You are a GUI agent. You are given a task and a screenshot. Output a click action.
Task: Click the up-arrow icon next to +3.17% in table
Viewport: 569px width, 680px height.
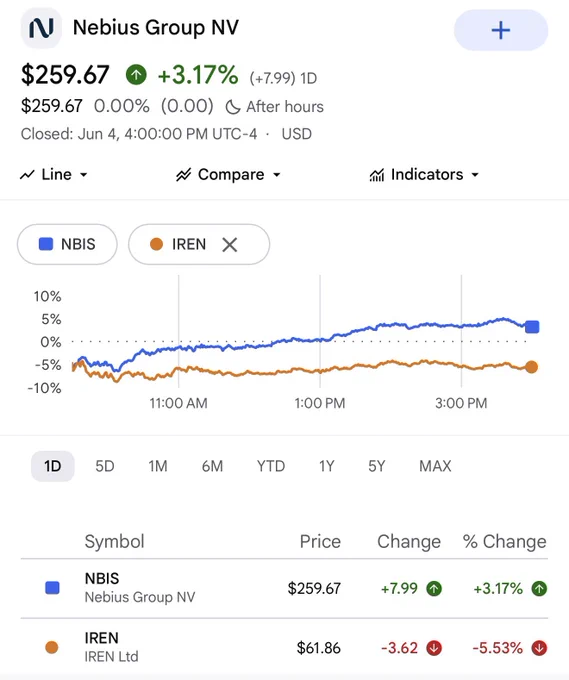click(x=539, y=588)
